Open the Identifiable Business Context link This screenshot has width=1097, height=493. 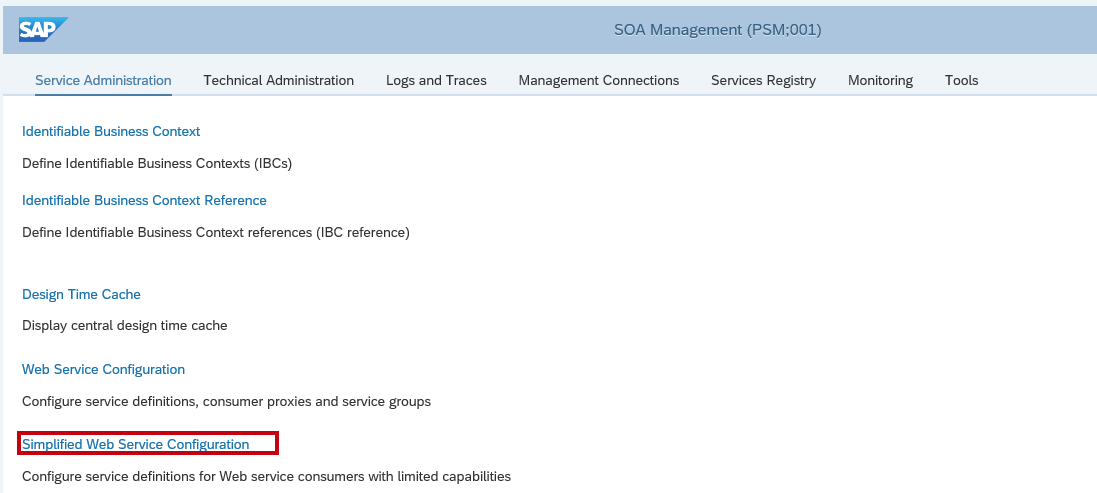111,131
